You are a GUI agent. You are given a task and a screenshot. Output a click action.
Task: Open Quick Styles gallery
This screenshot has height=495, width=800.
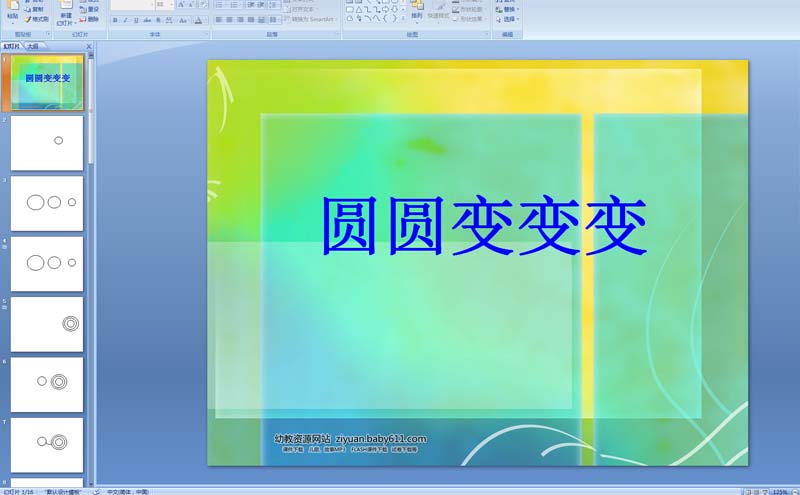(x=438, y=13)
